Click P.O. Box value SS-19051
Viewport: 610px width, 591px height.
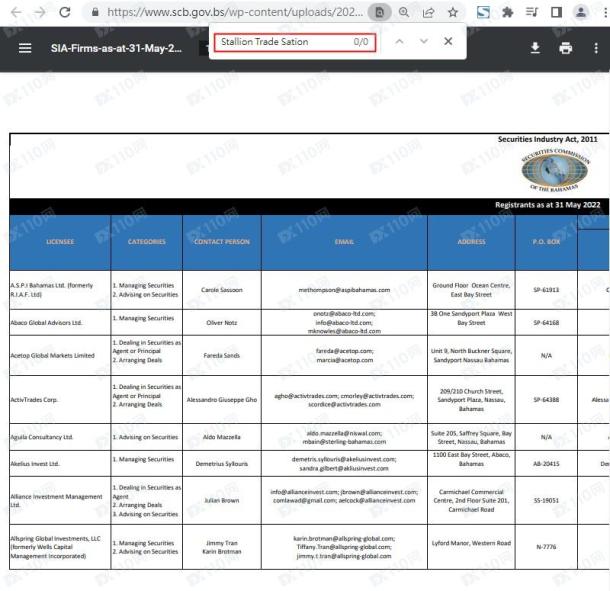tap(546, 501)
